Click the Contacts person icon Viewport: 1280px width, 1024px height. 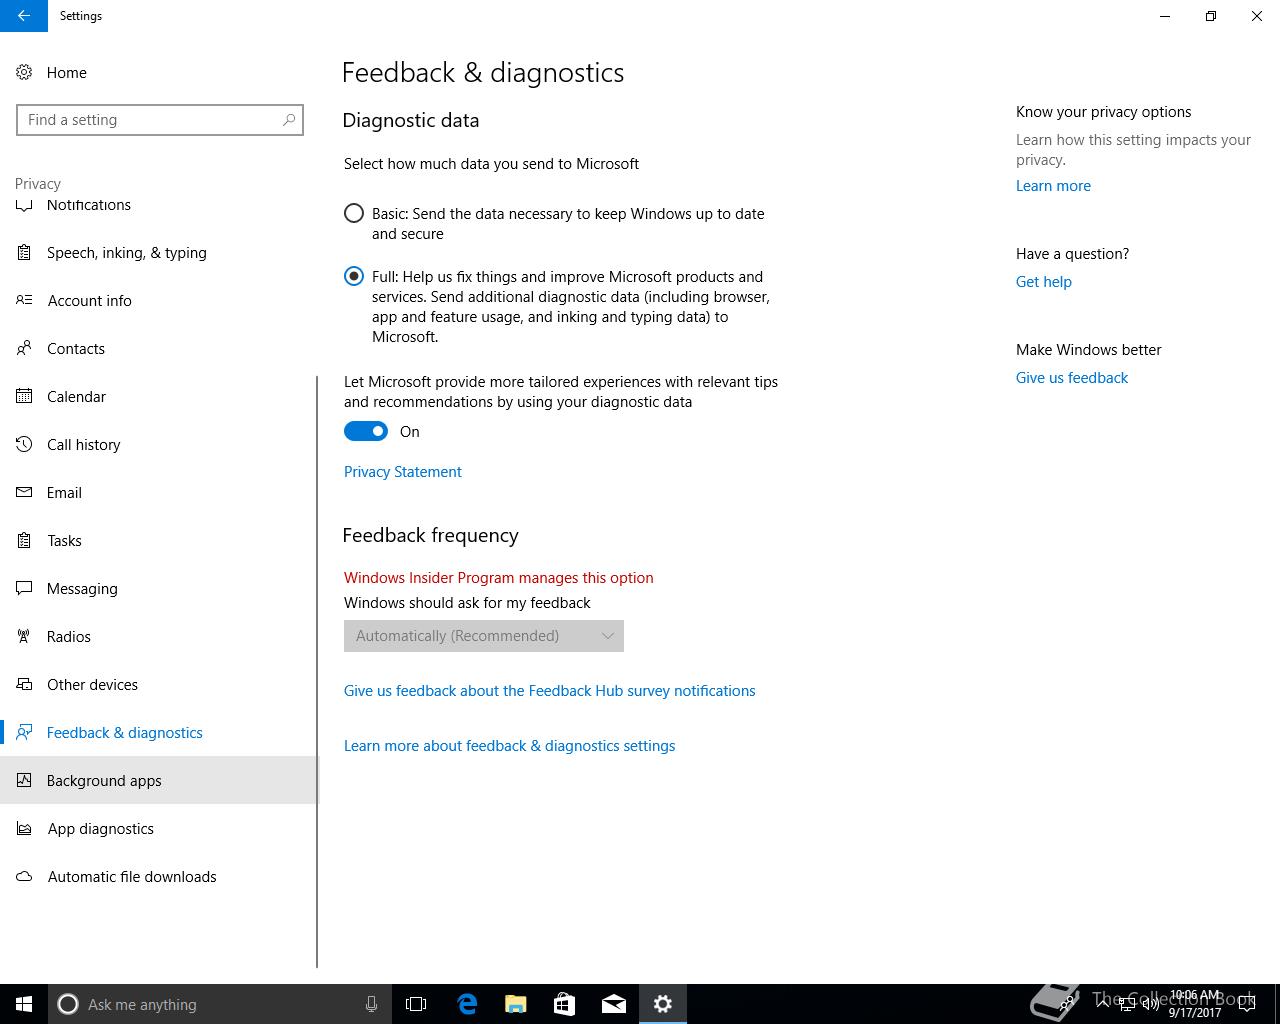point(24,349)
